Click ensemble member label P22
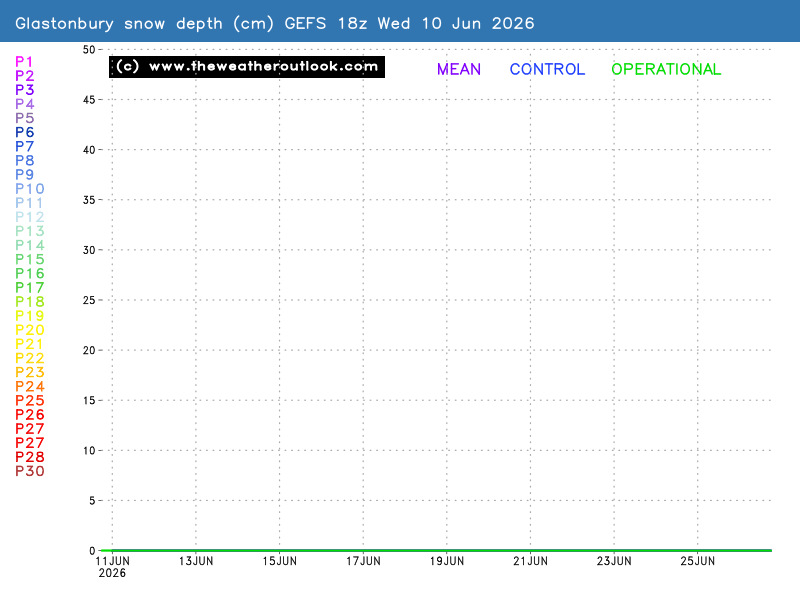 [30, 358]
